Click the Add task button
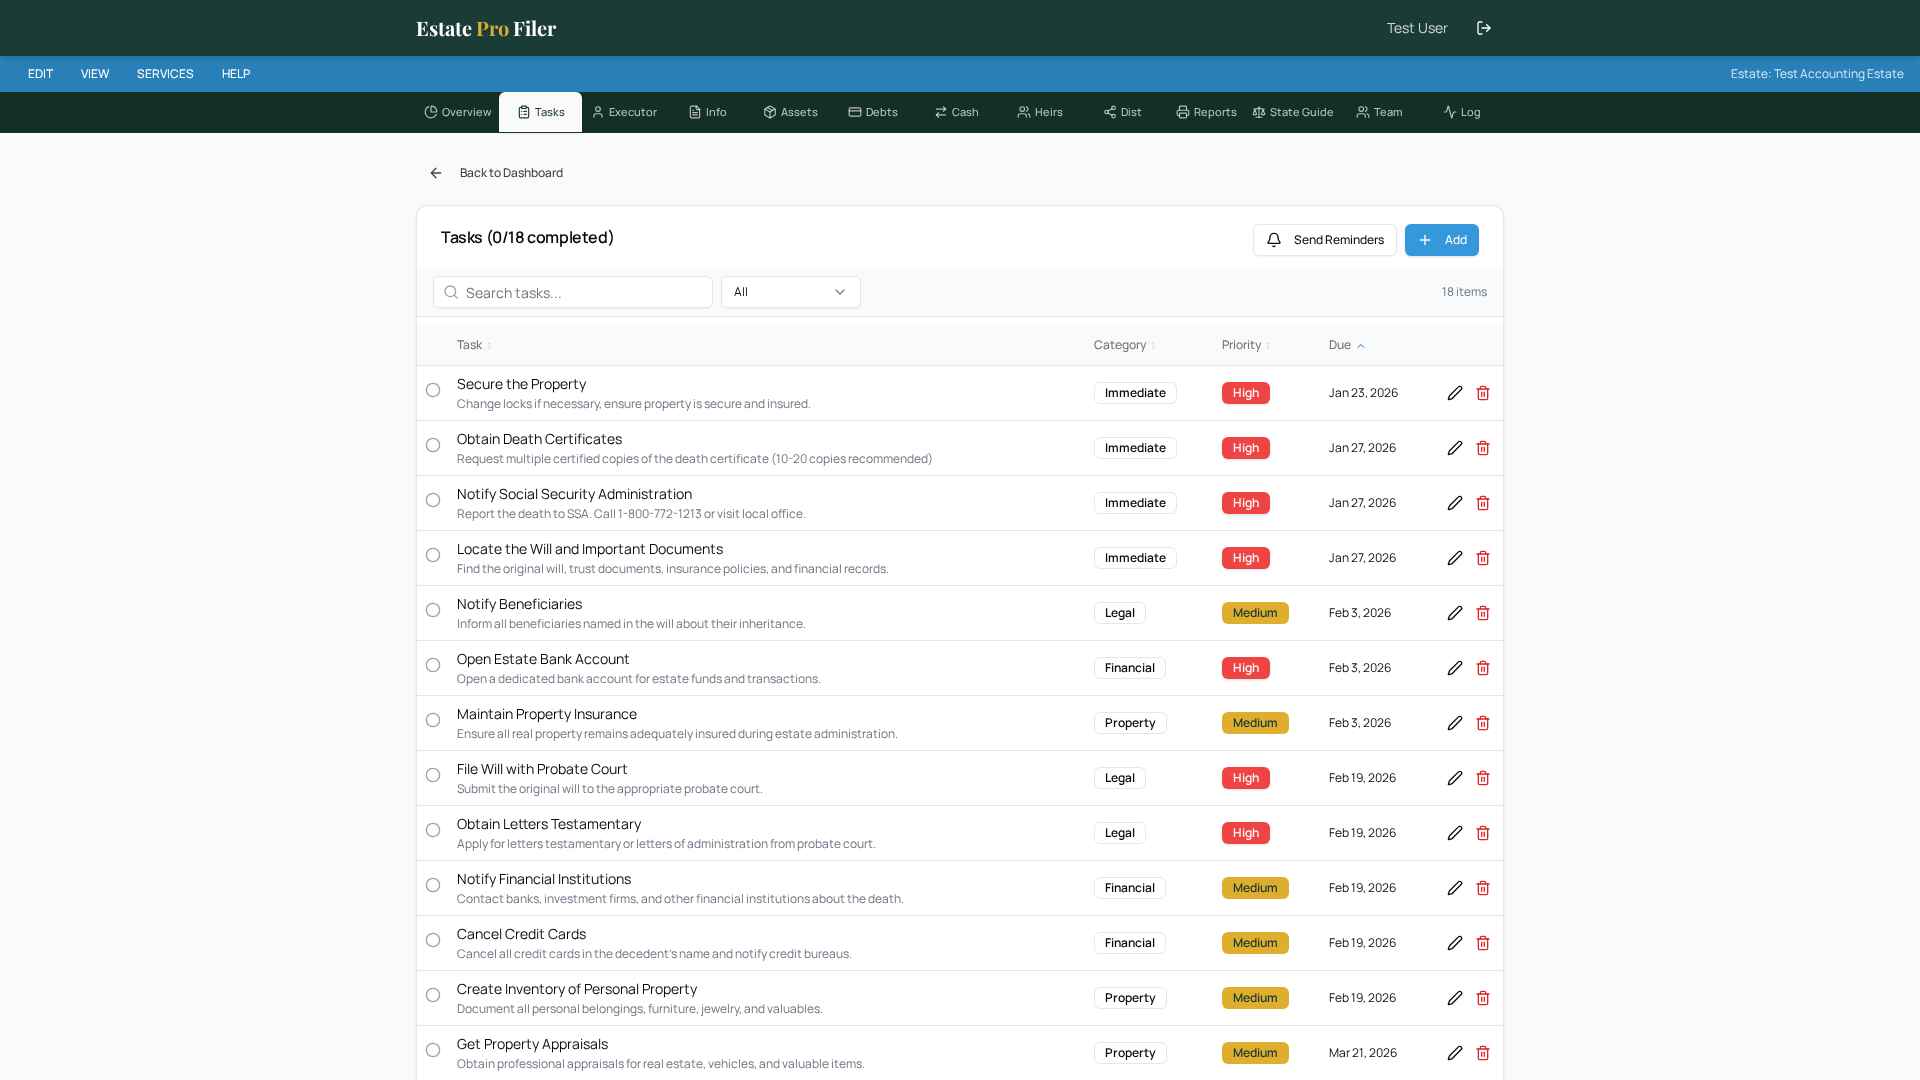Image resolution: width=1920 pixels, height=1080 pixels. point(1442,240)
